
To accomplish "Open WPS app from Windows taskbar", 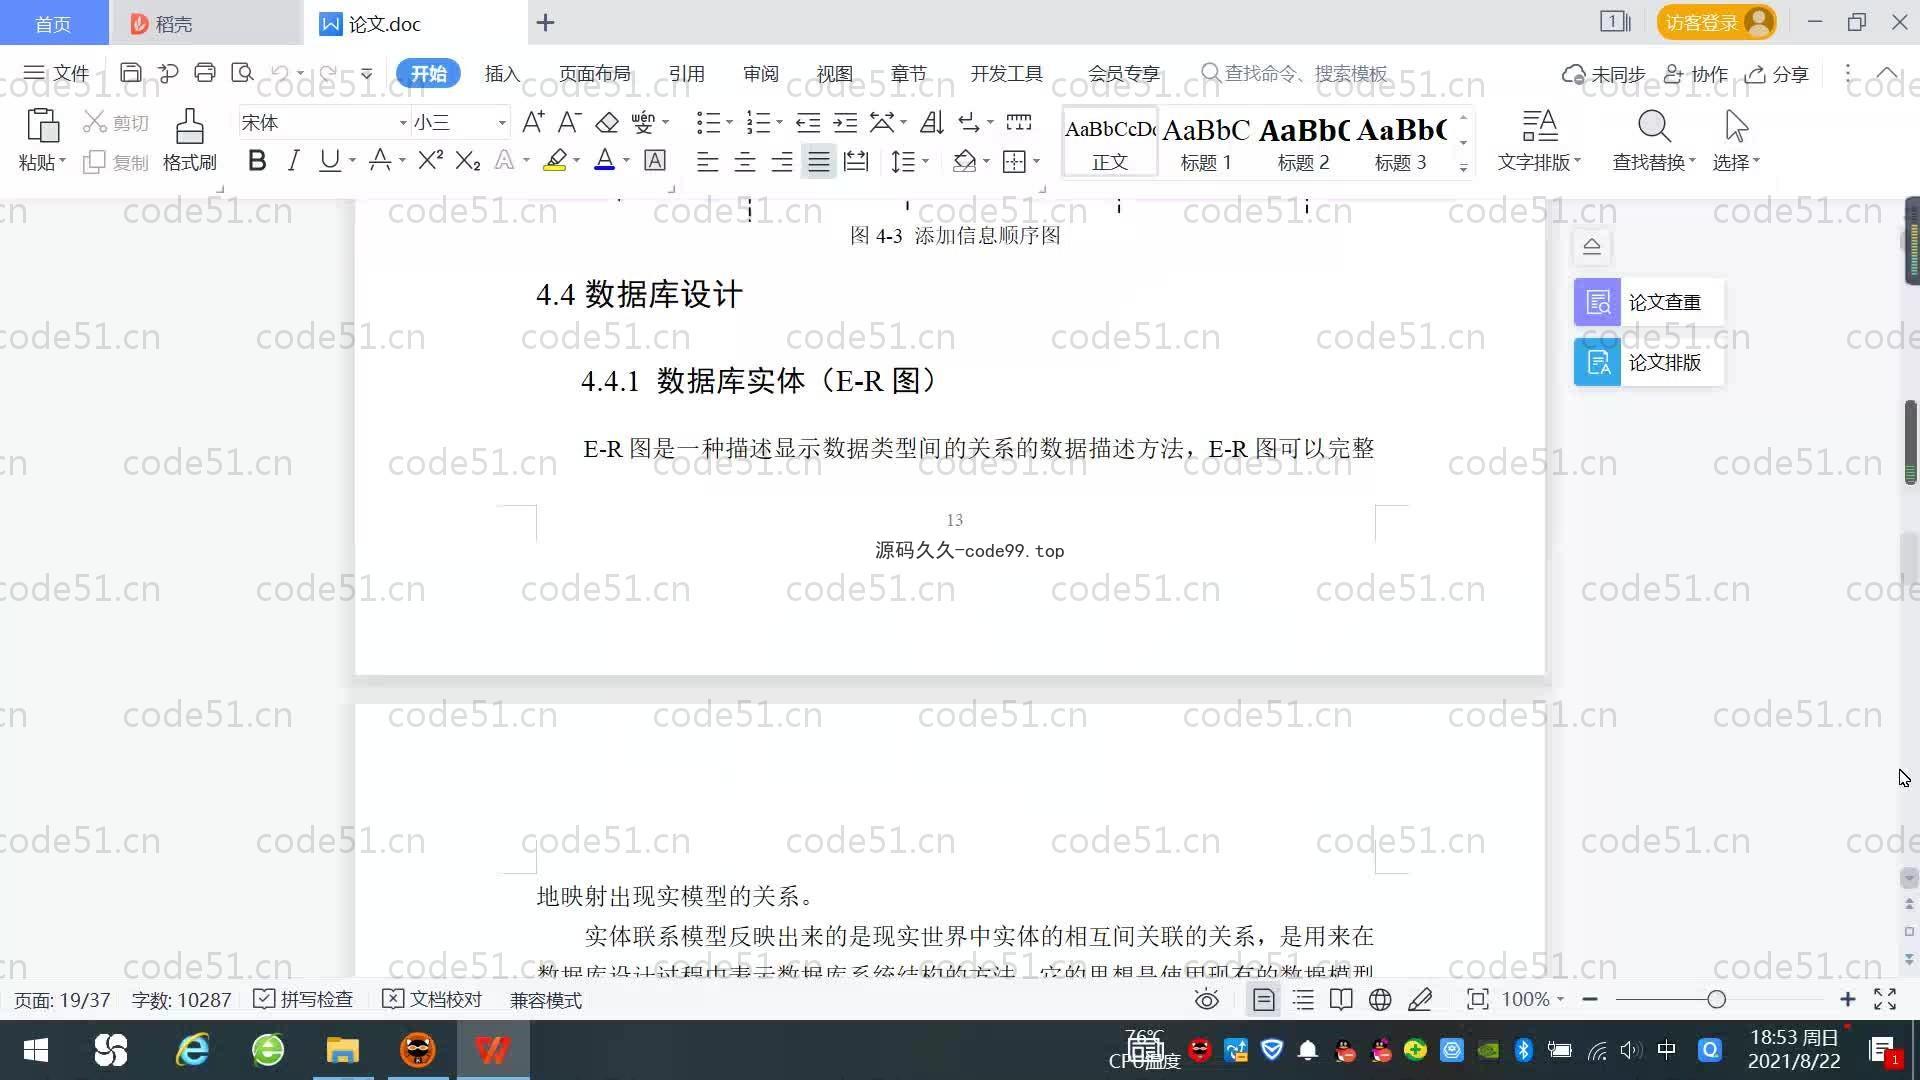I will 493,1050.
